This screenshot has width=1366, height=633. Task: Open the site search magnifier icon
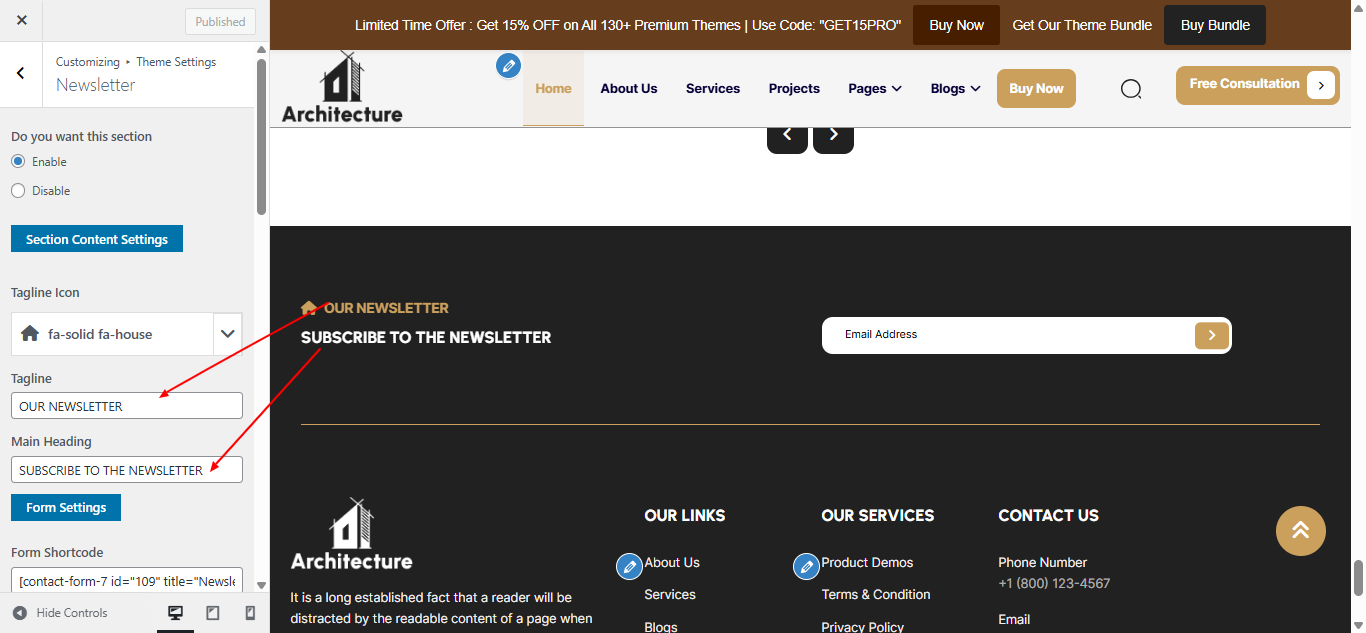click(1131, 88)
